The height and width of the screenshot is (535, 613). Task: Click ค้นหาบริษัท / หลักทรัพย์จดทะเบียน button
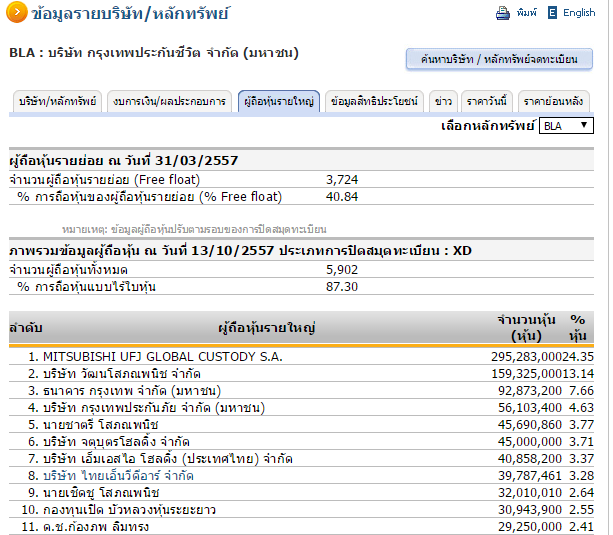[x=499, y=59]
